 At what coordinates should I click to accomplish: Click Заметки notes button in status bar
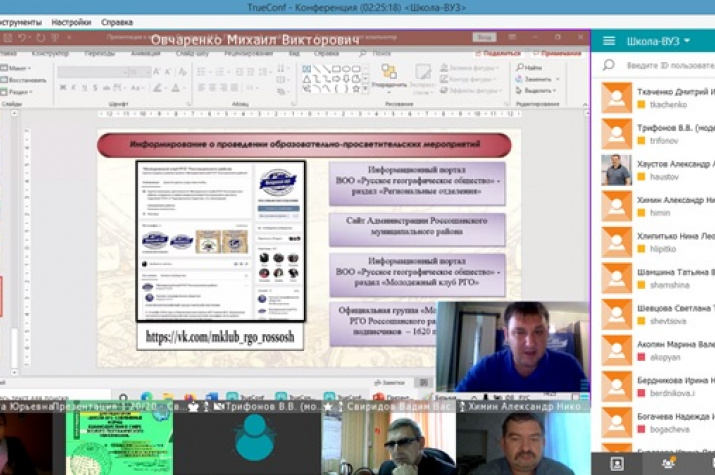389,382
